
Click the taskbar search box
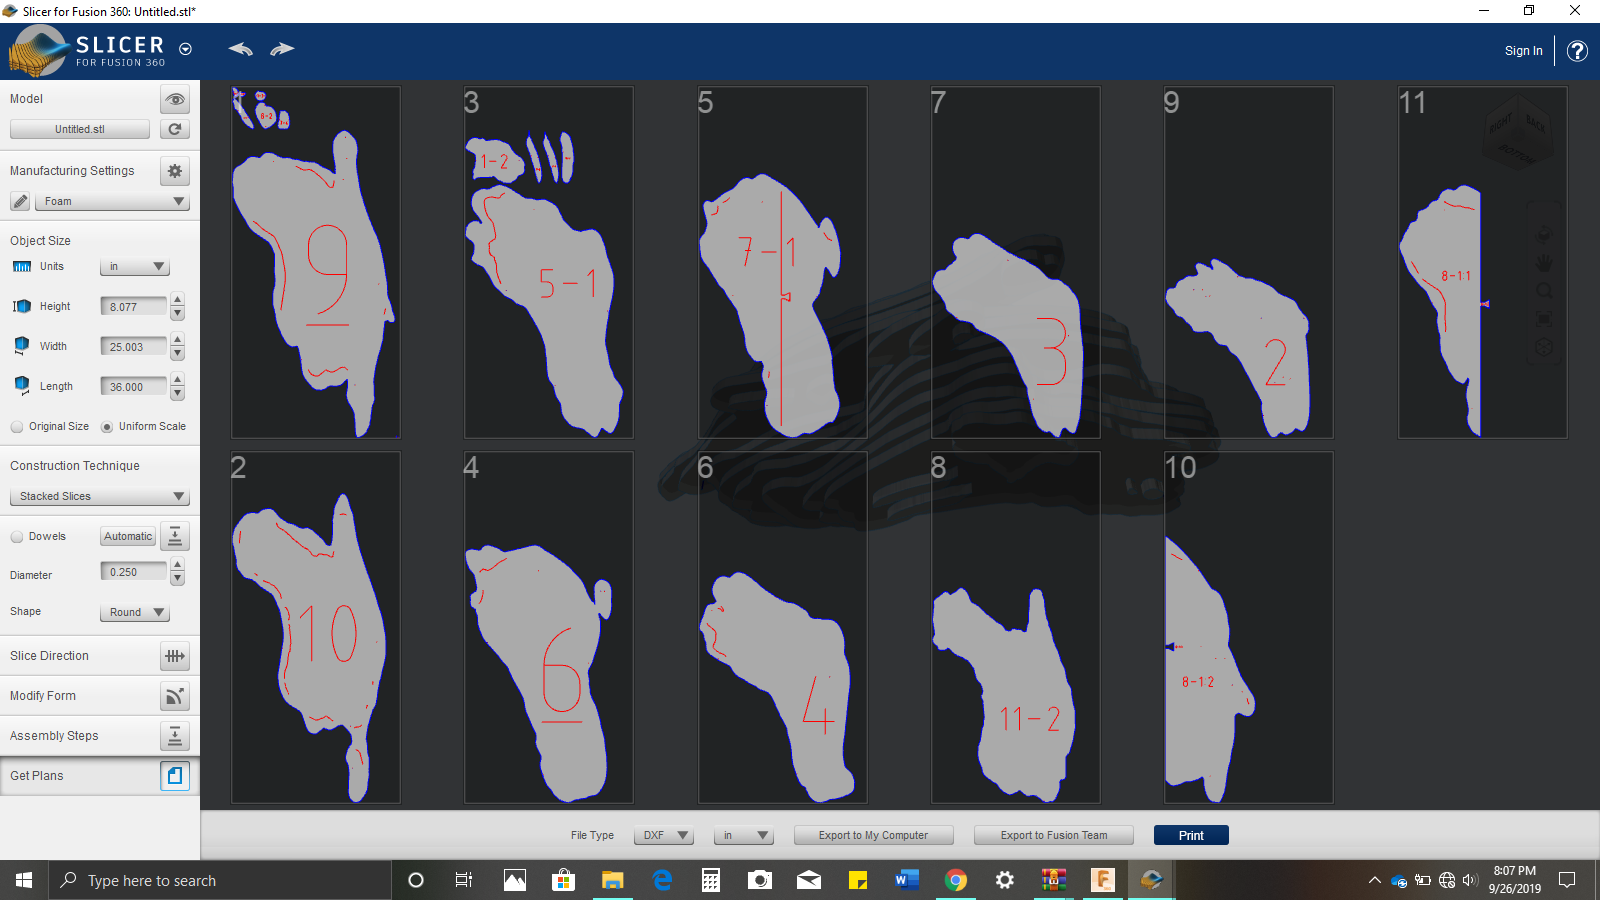coord(220,880)
